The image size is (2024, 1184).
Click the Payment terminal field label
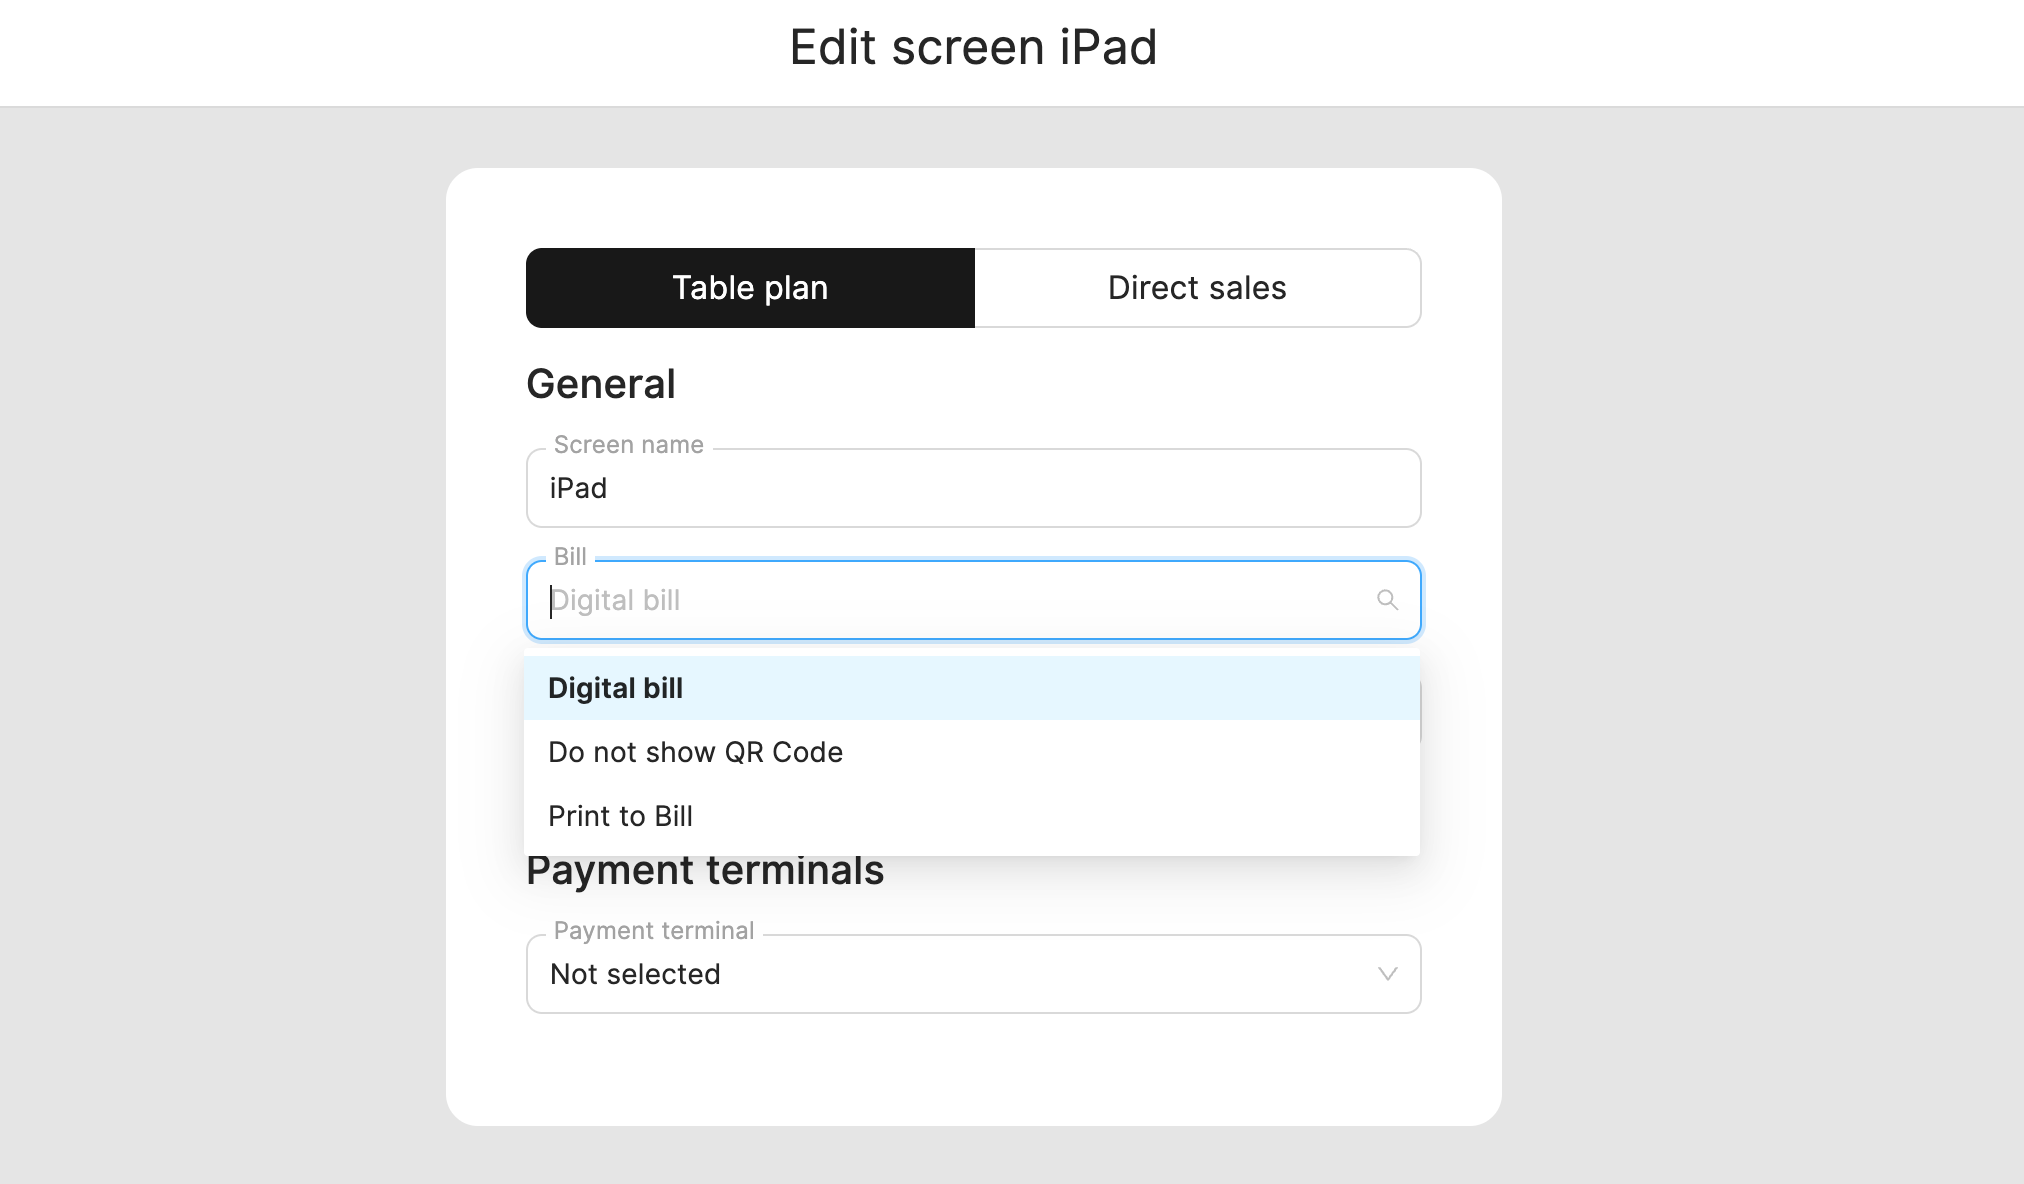pyautogui.click(x=654, y=931)
